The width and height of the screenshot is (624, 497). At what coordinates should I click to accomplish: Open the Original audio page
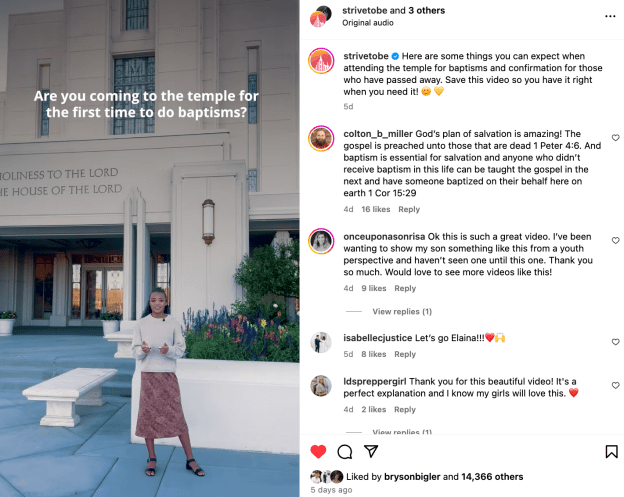tap(368, 23)
